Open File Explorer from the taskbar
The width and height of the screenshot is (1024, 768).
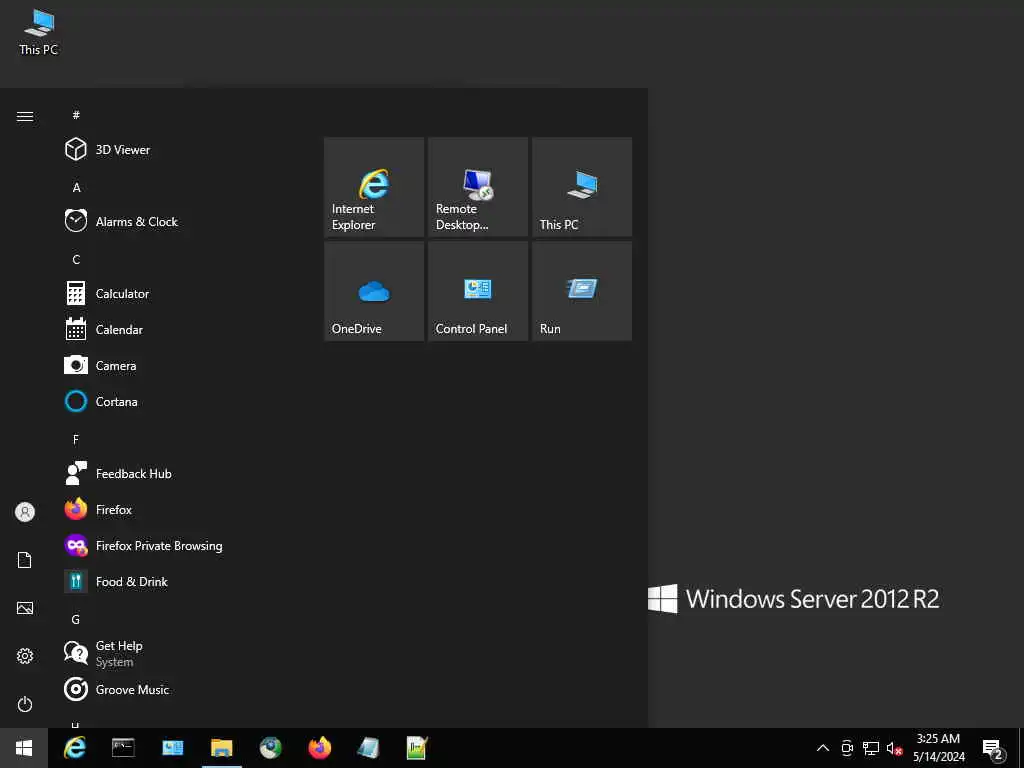[x=221, y=748]
